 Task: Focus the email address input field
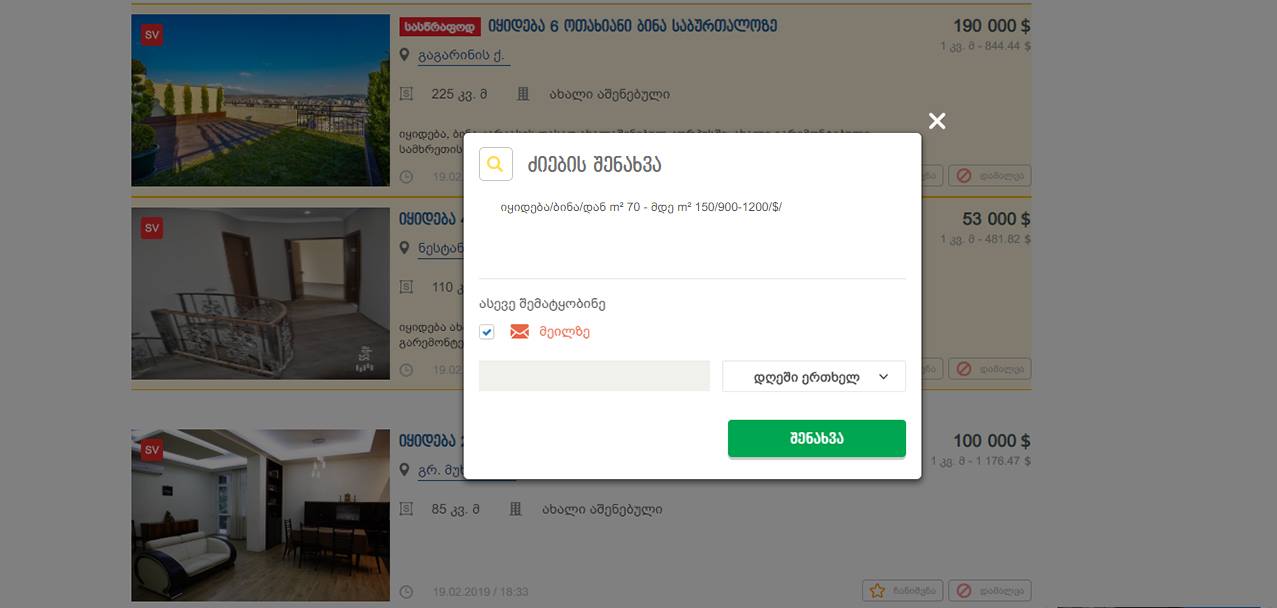(x=594, y=376)
